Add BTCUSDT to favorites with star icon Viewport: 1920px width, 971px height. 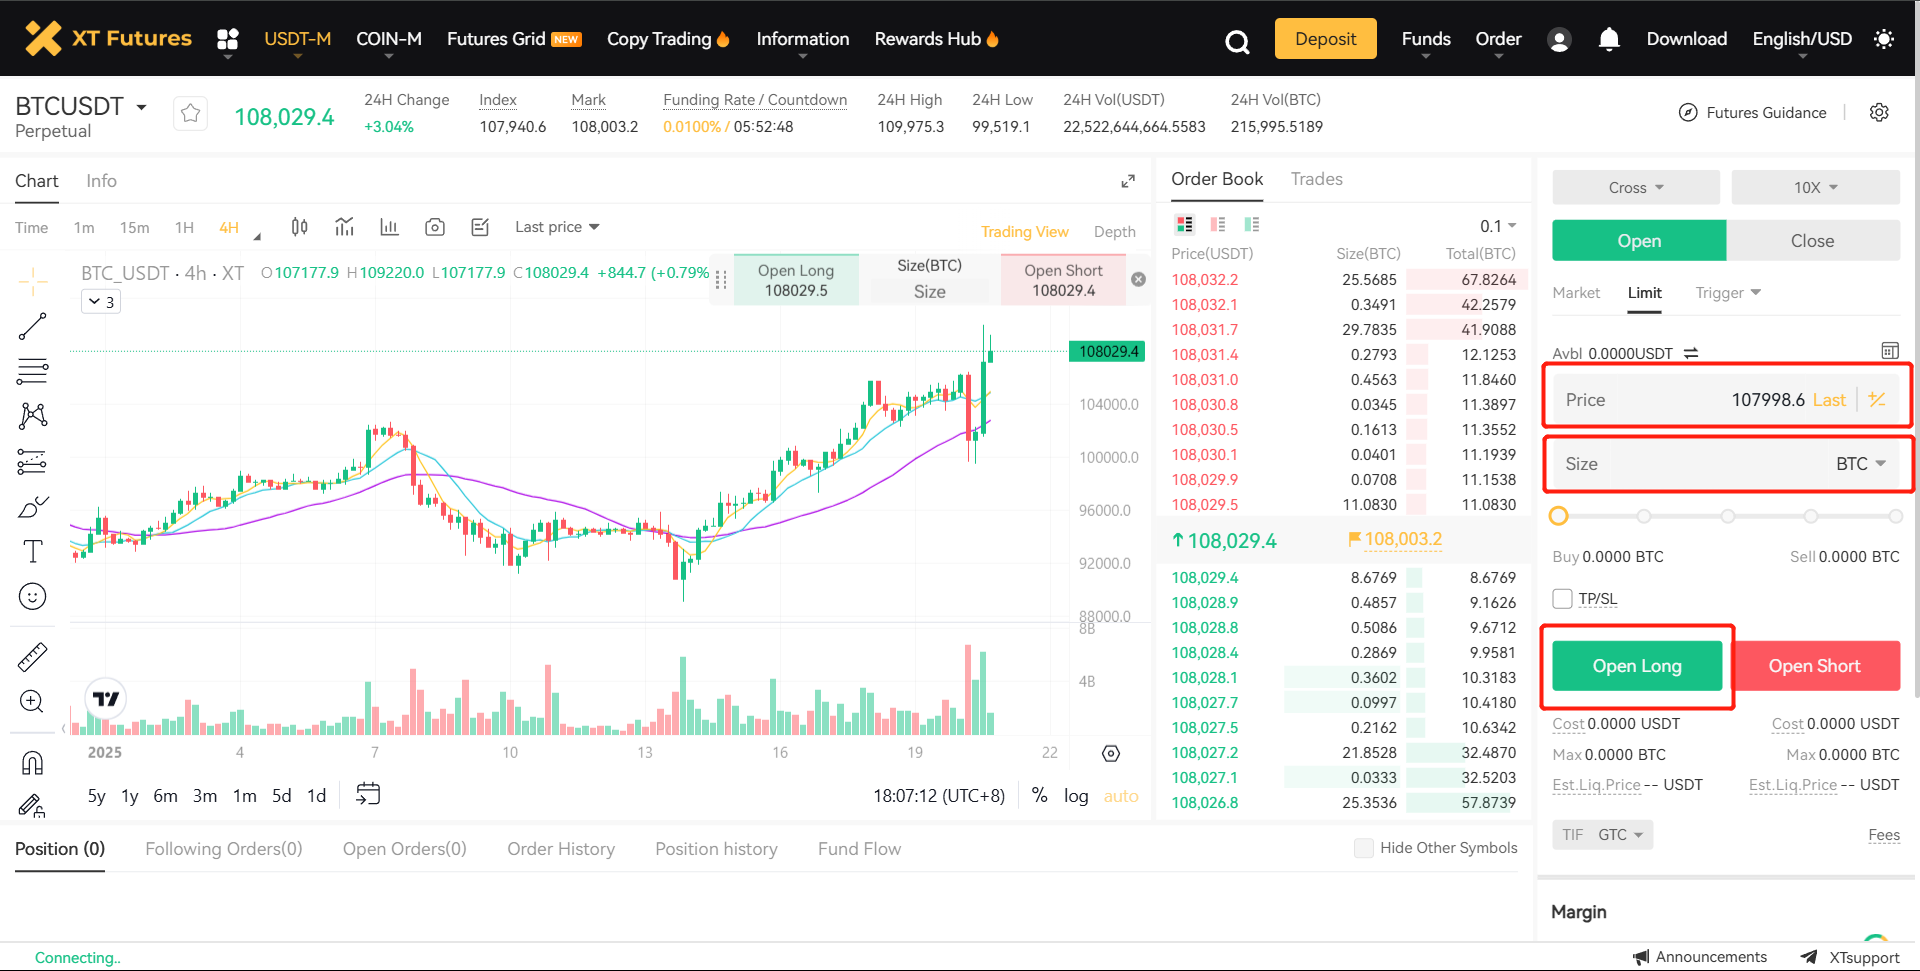190,114
